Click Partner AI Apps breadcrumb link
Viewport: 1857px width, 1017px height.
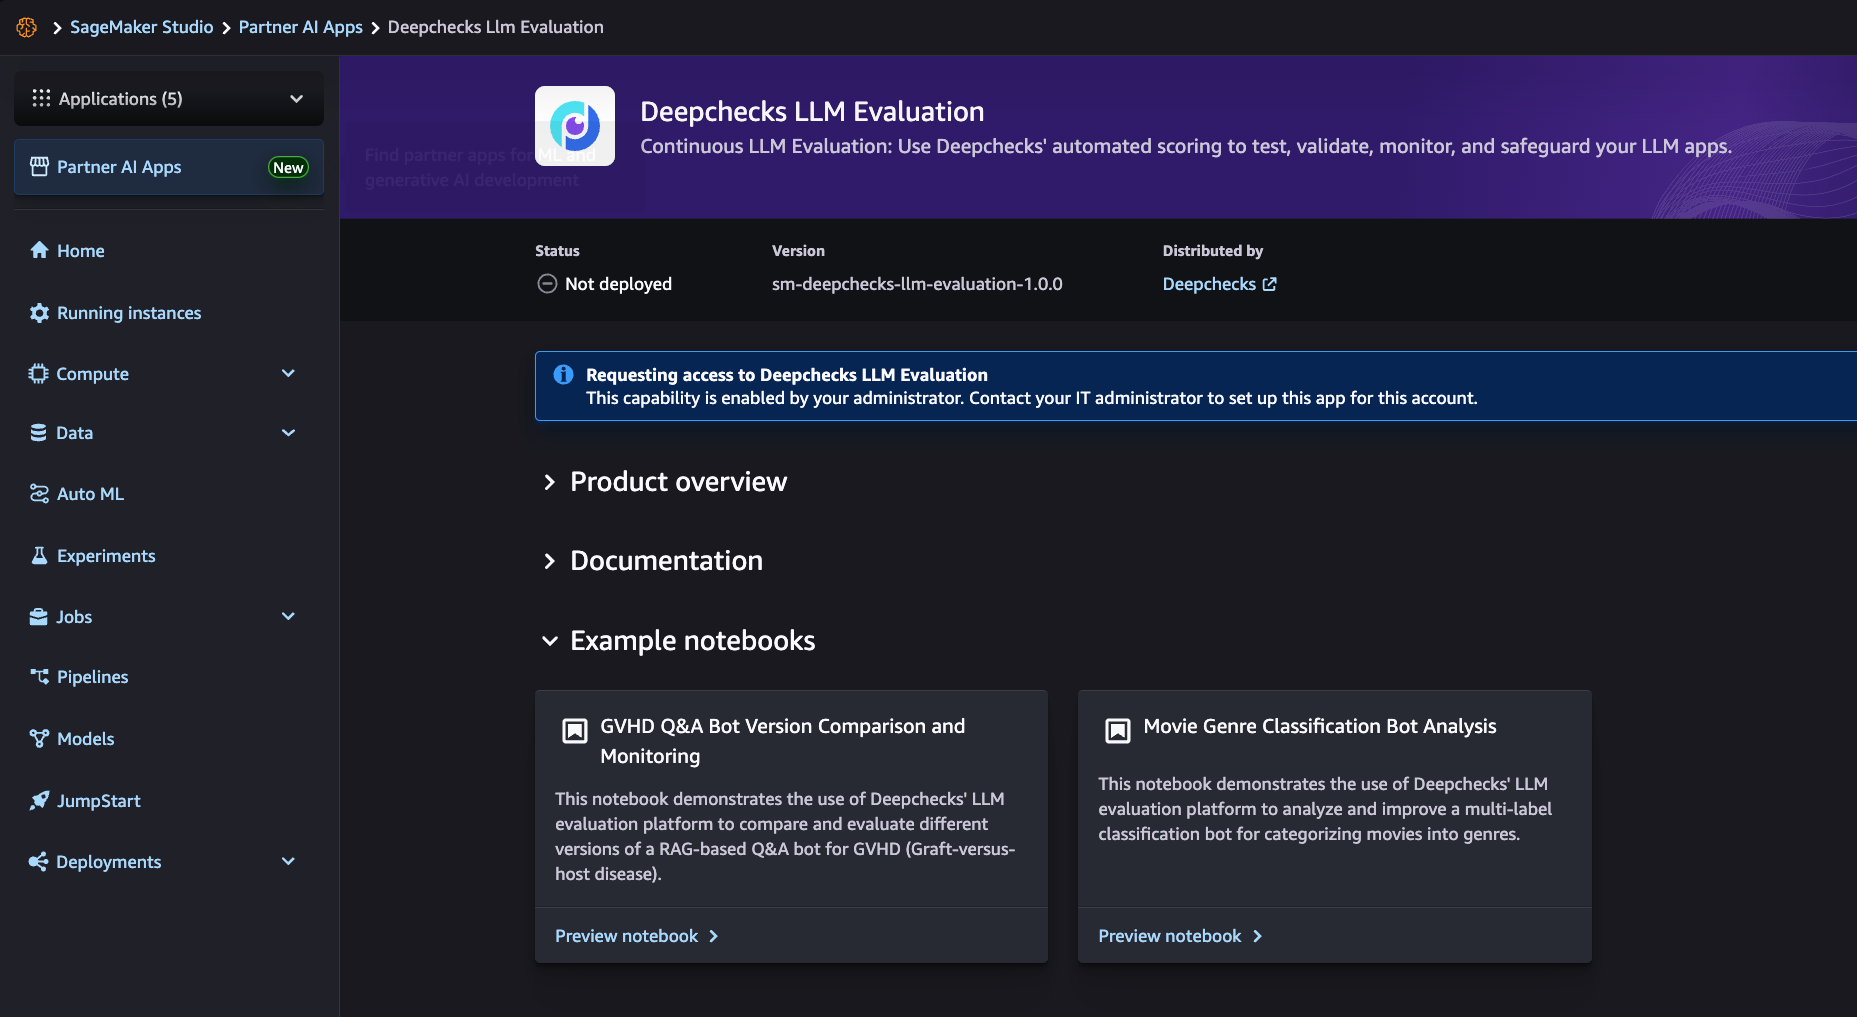(301, 27)
